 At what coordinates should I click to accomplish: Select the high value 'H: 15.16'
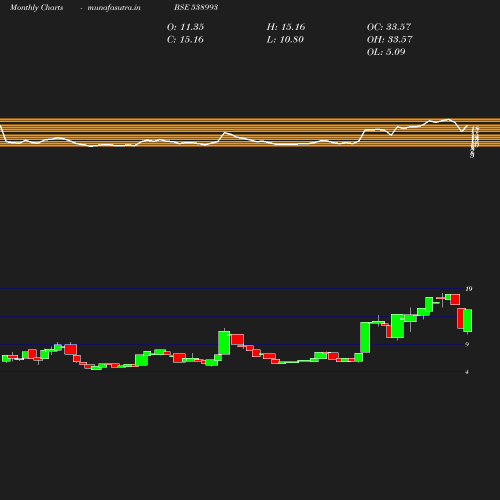pyautogui.click(x=286, y=27)
